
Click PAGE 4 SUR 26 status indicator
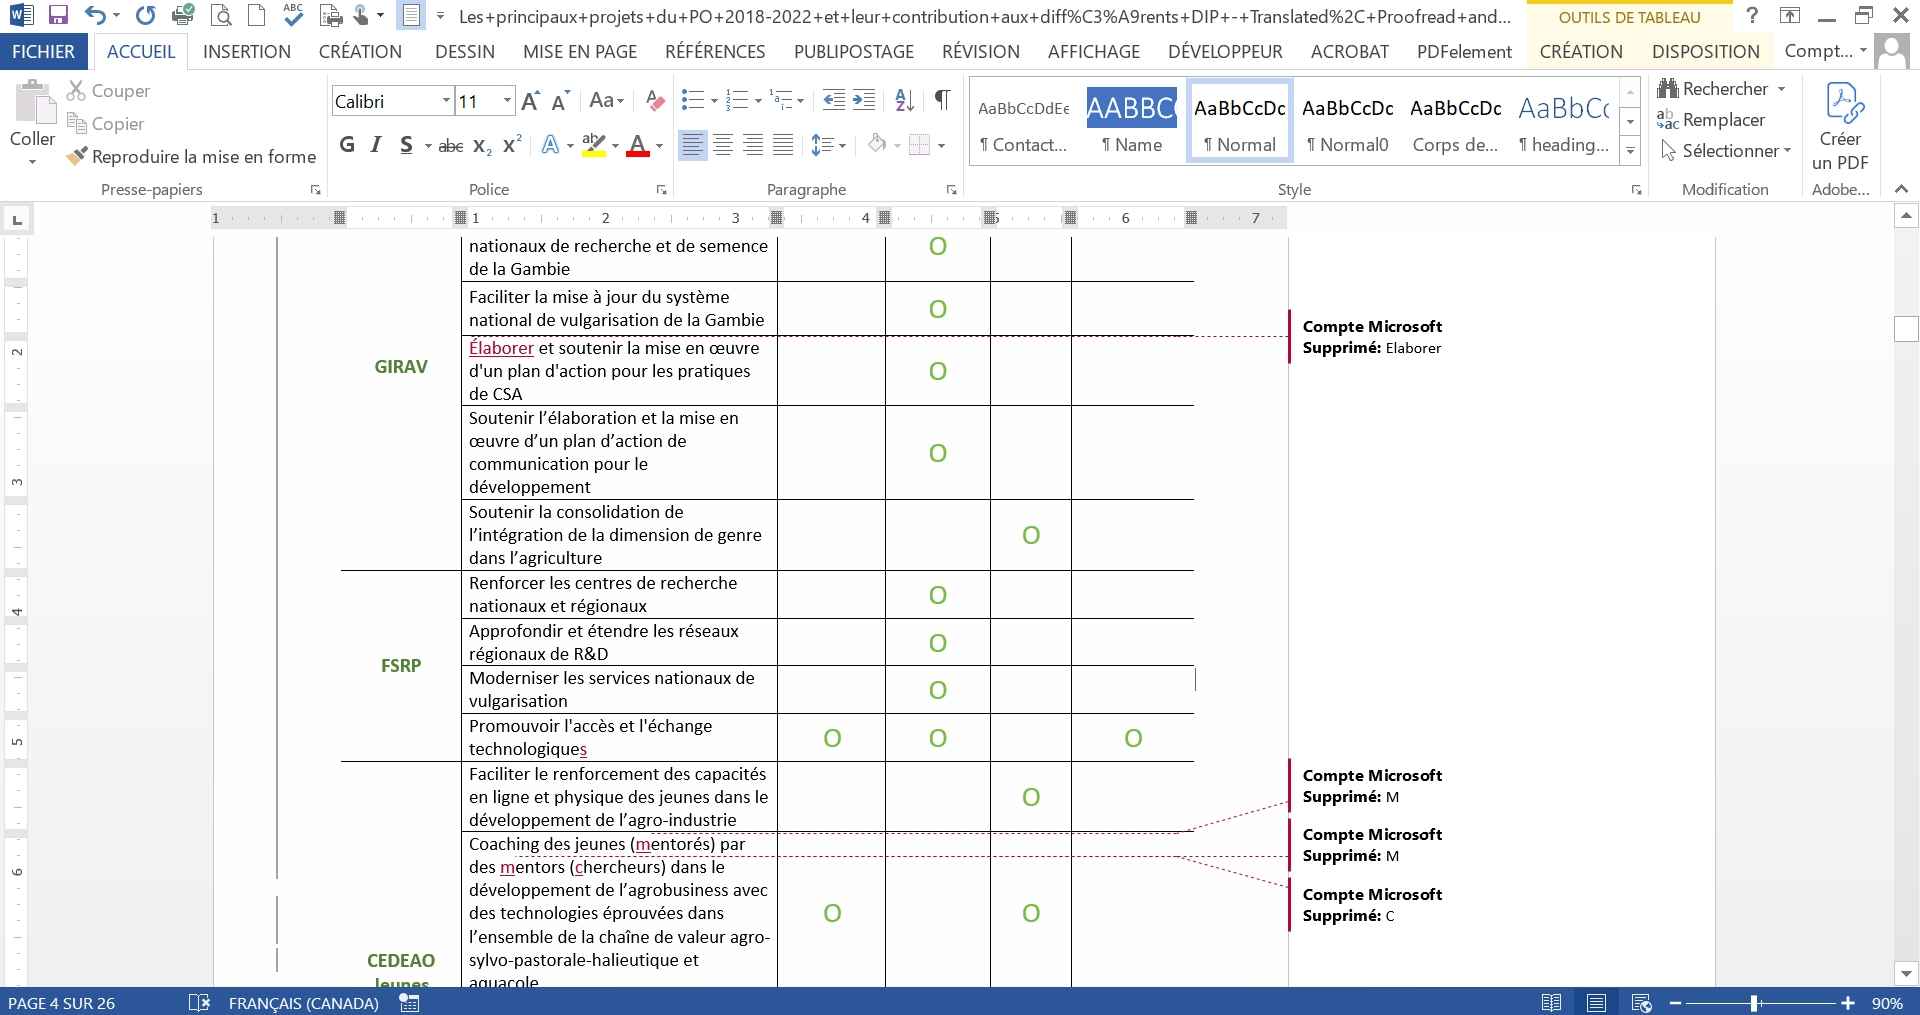[62, 1003]
